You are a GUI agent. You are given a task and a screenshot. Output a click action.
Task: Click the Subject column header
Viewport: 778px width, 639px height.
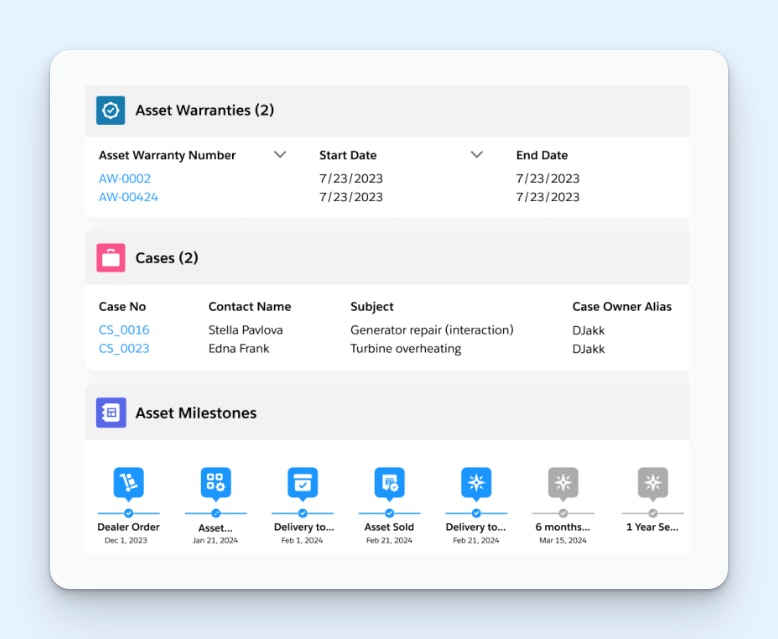[372, 307]
